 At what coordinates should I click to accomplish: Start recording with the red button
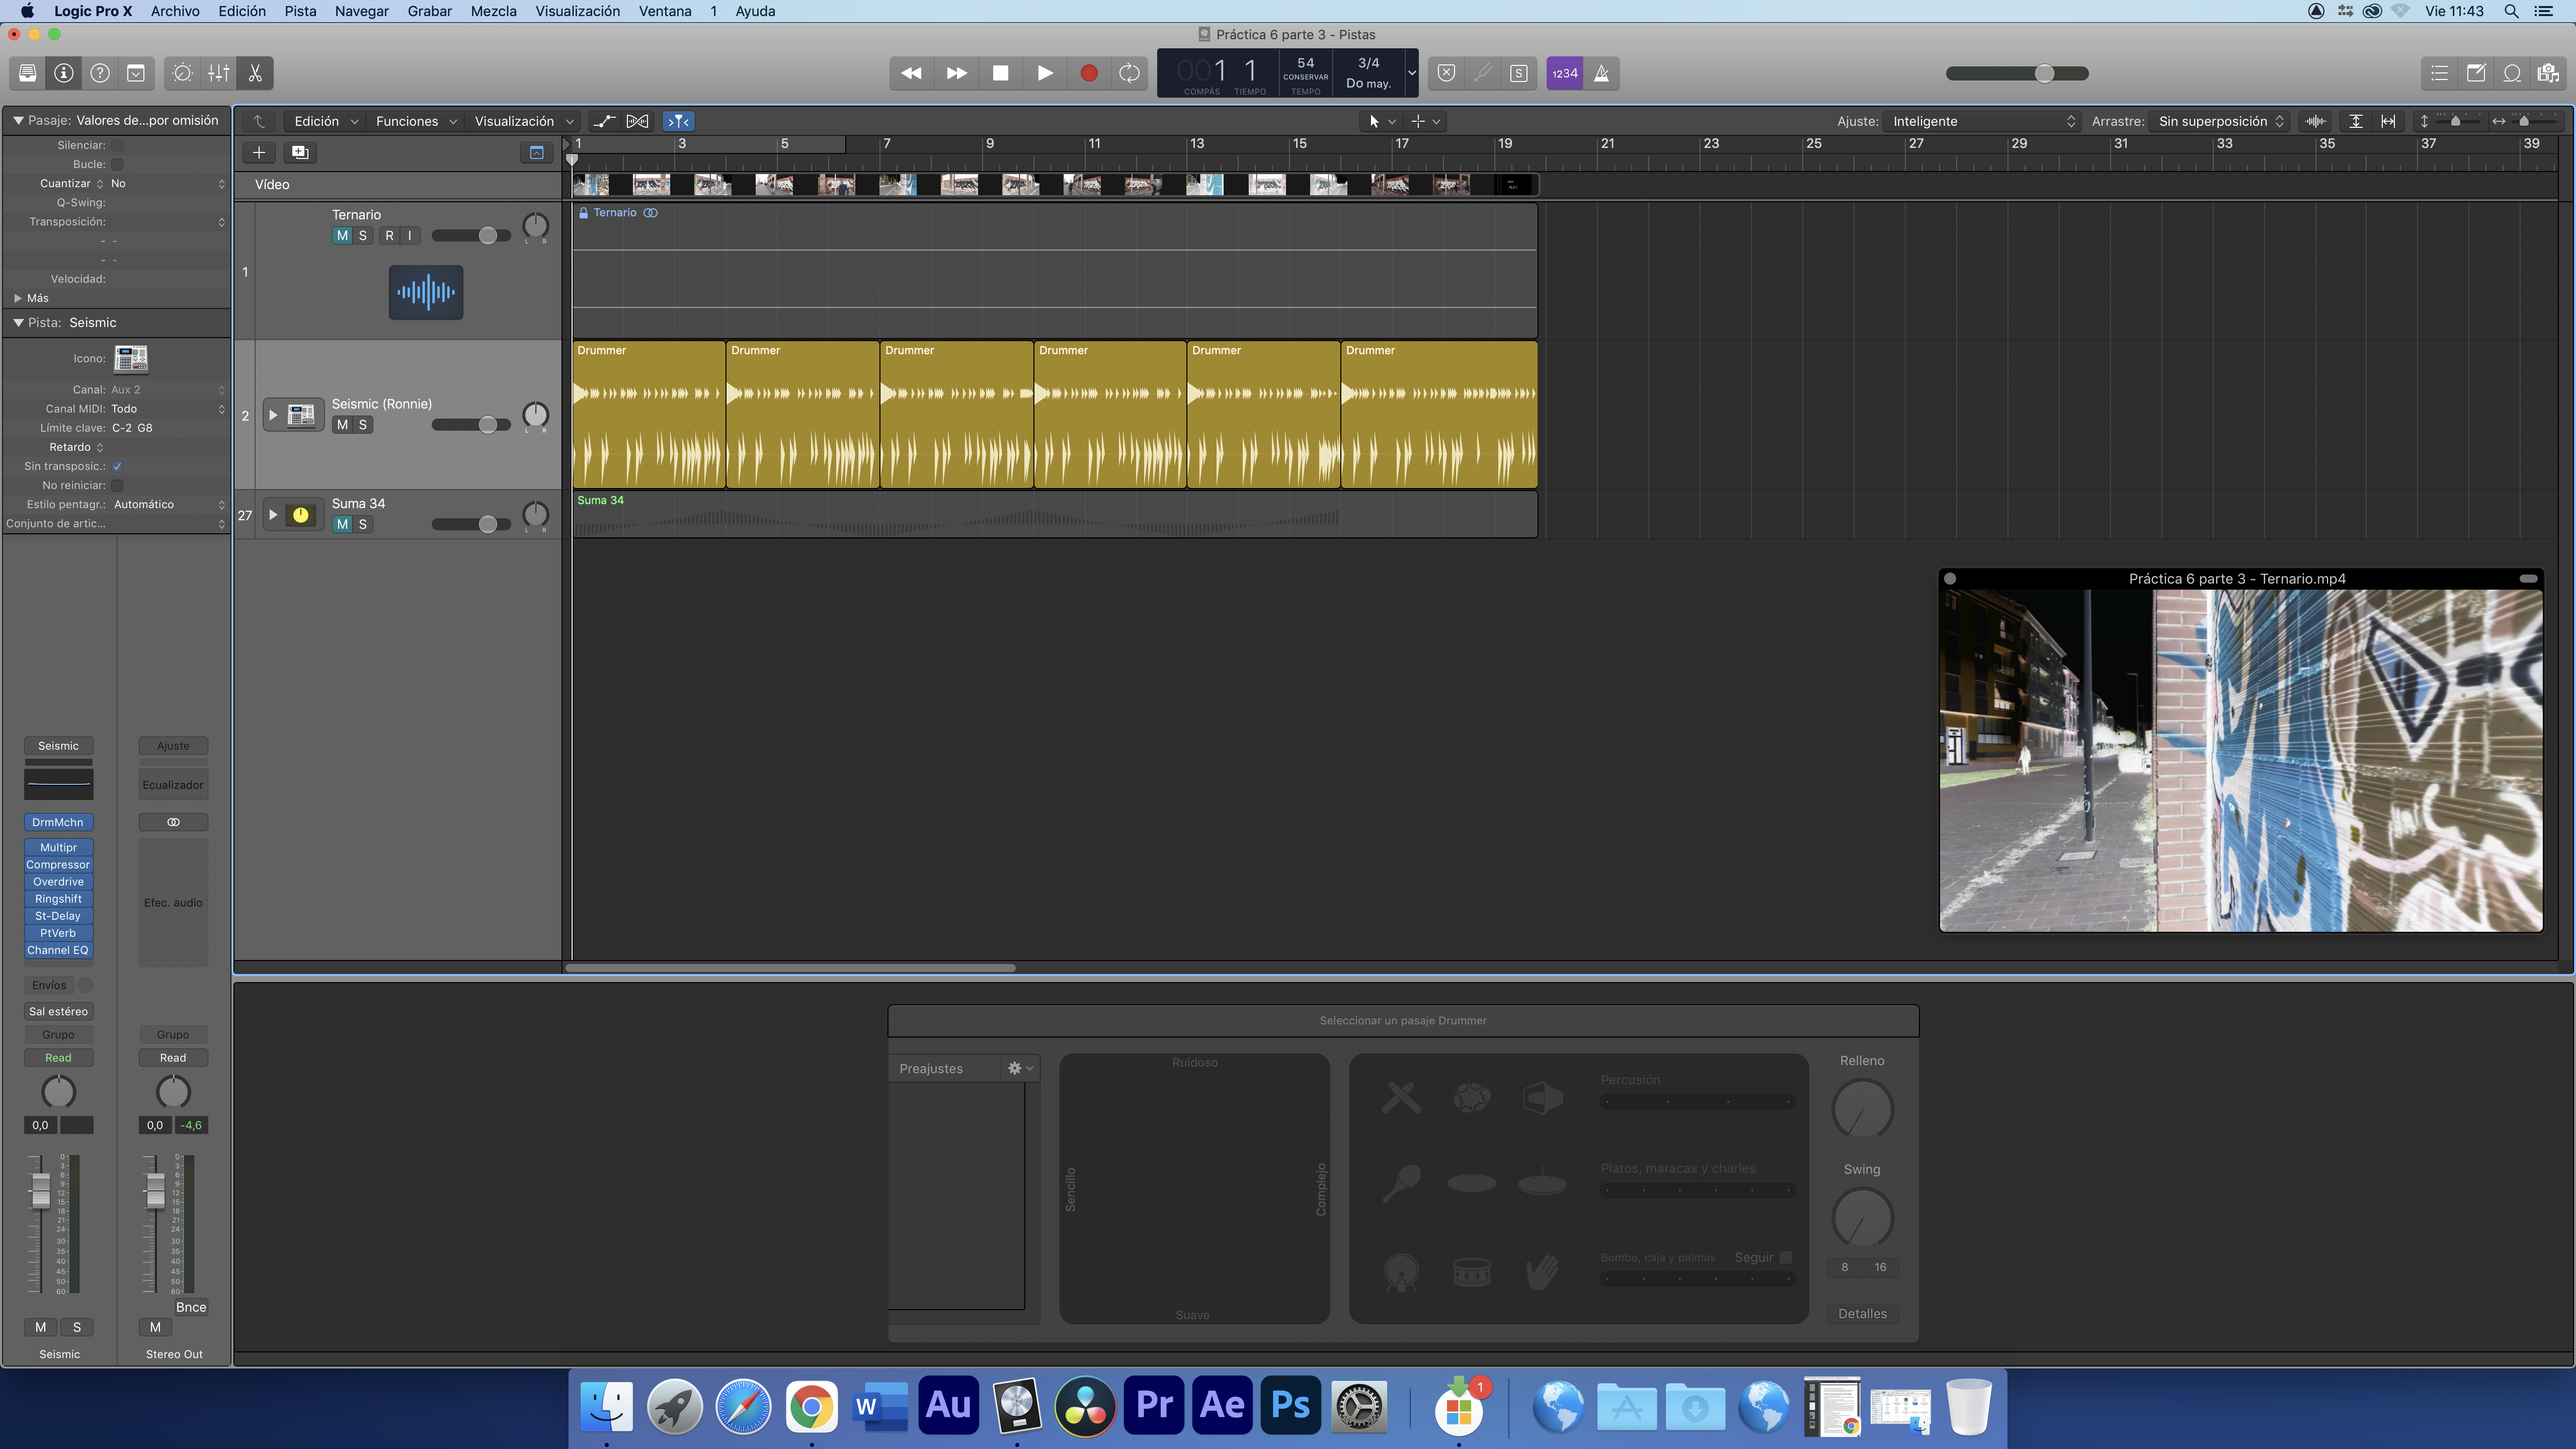[x=1089, y=73]
